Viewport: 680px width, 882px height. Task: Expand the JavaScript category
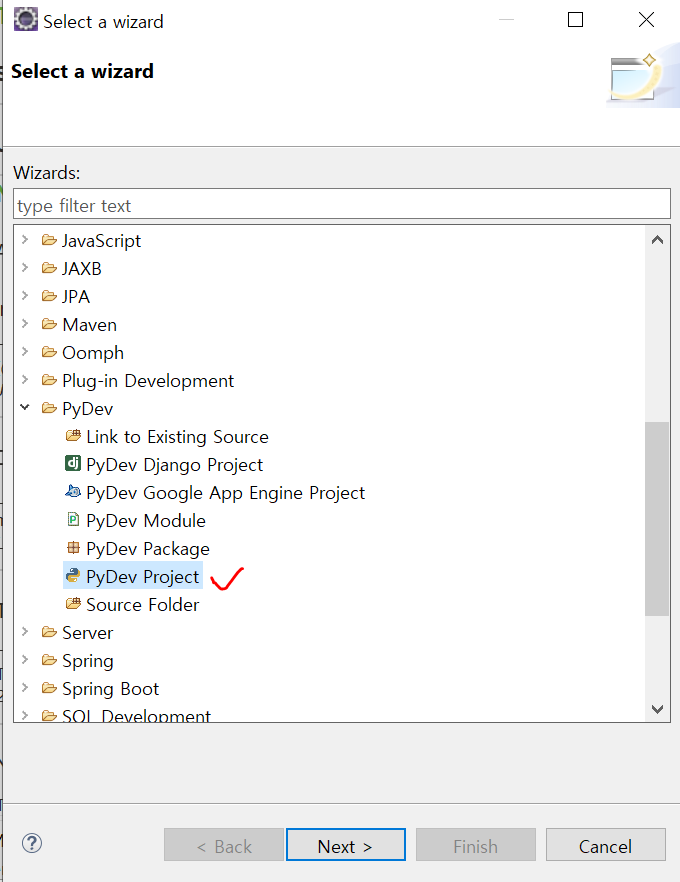coord(25,240)
